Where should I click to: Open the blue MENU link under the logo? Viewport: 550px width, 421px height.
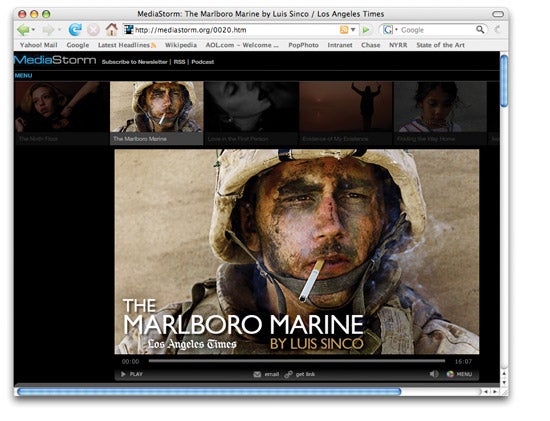click(24, 75)
